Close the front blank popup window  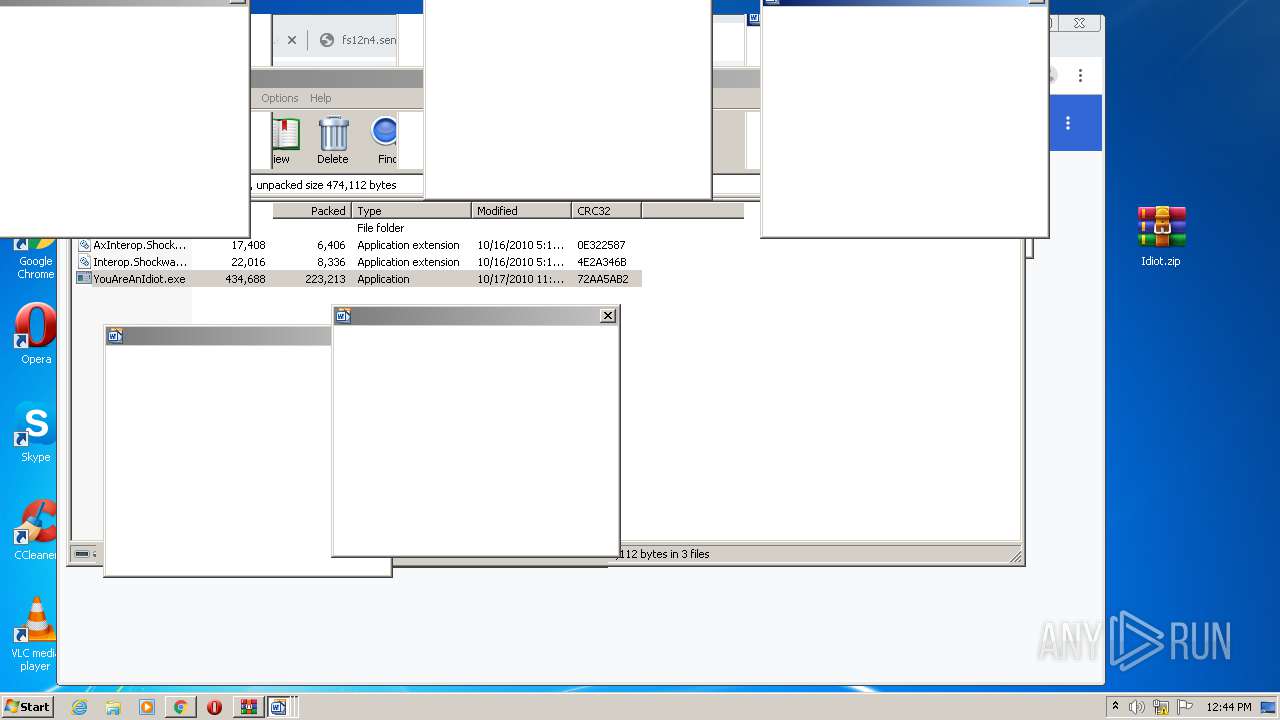click(607, 316)
